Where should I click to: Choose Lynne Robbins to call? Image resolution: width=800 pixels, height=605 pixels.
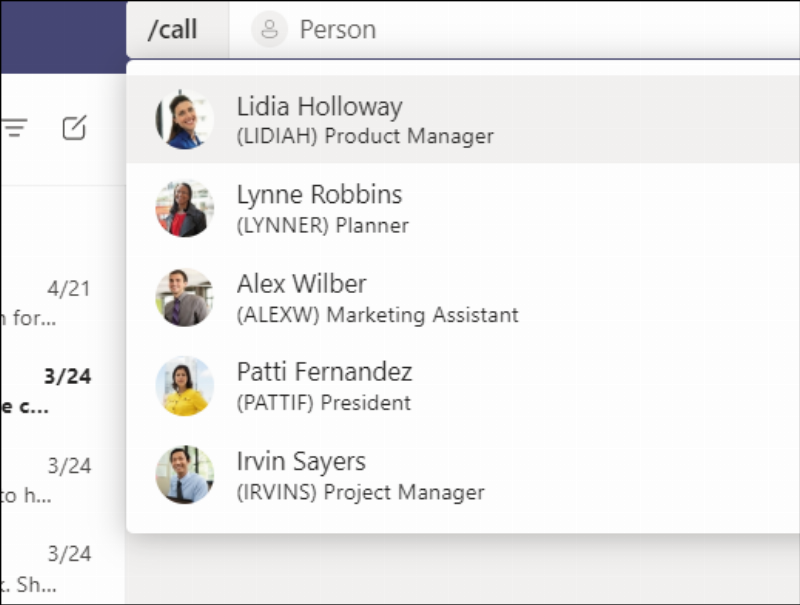[x=463, y=208]
